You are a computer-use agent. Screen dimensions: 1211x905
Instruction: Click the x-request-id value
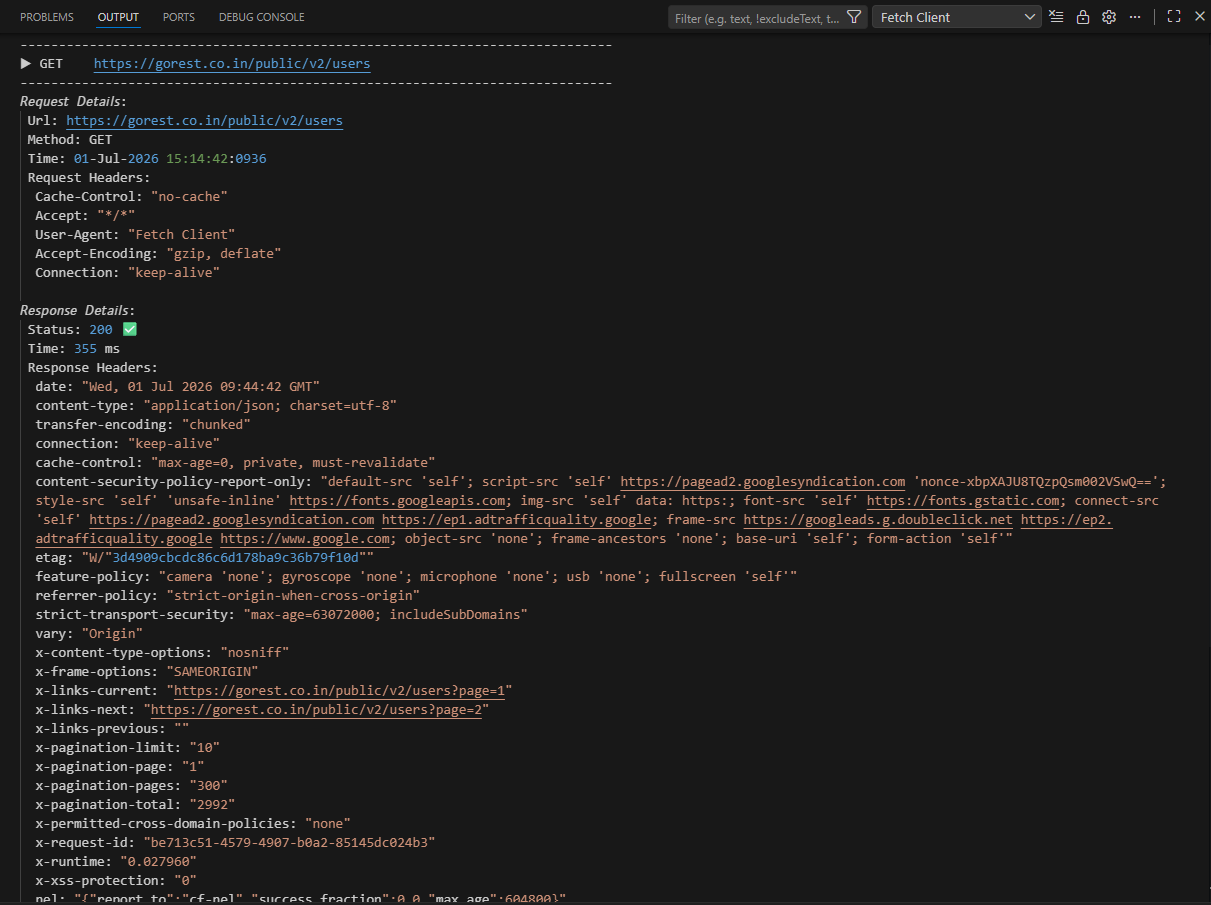[289, 843]
